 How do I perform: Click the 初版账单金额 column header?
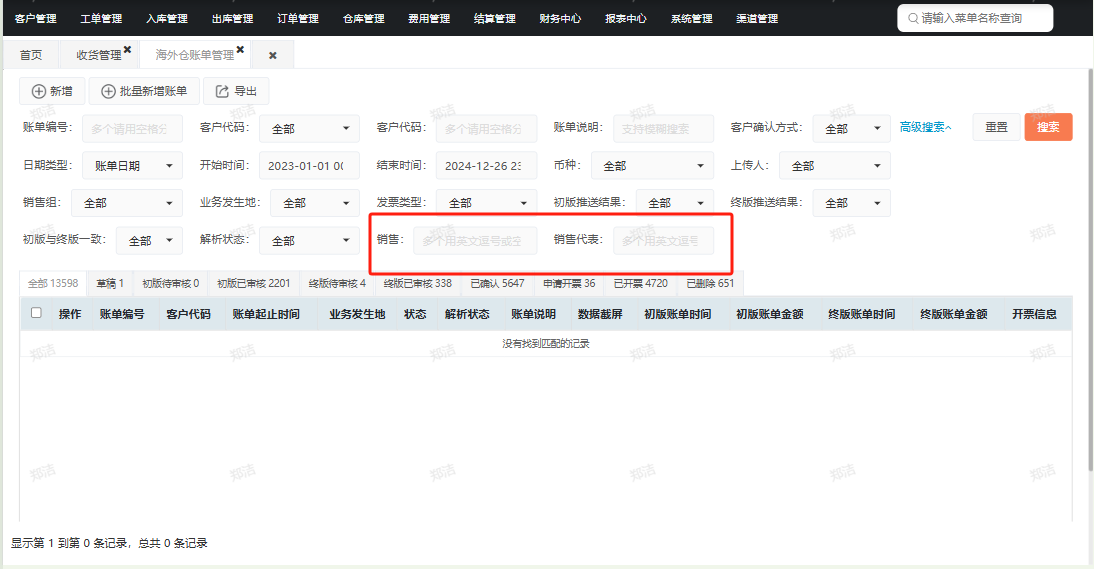770,314
